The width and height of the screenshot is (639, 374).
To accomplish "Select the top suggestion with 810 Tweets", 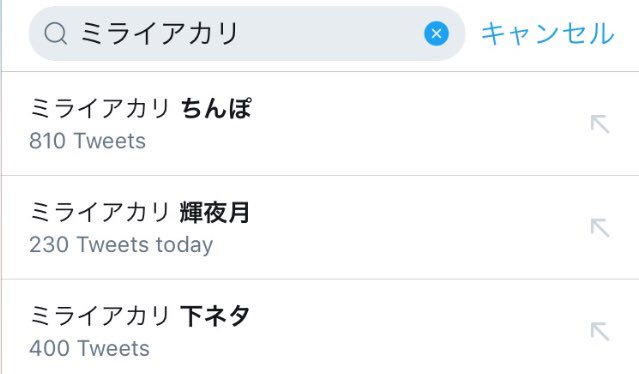I will coord(320,124).
